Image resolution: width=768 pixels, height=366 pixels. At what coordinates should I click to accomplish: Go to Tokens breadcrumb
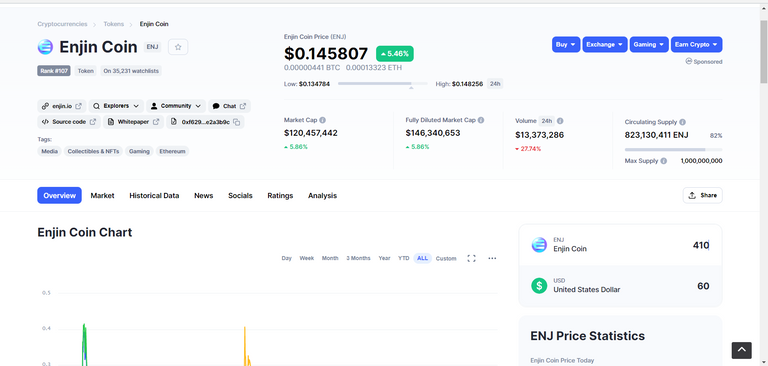pos(114,24)
